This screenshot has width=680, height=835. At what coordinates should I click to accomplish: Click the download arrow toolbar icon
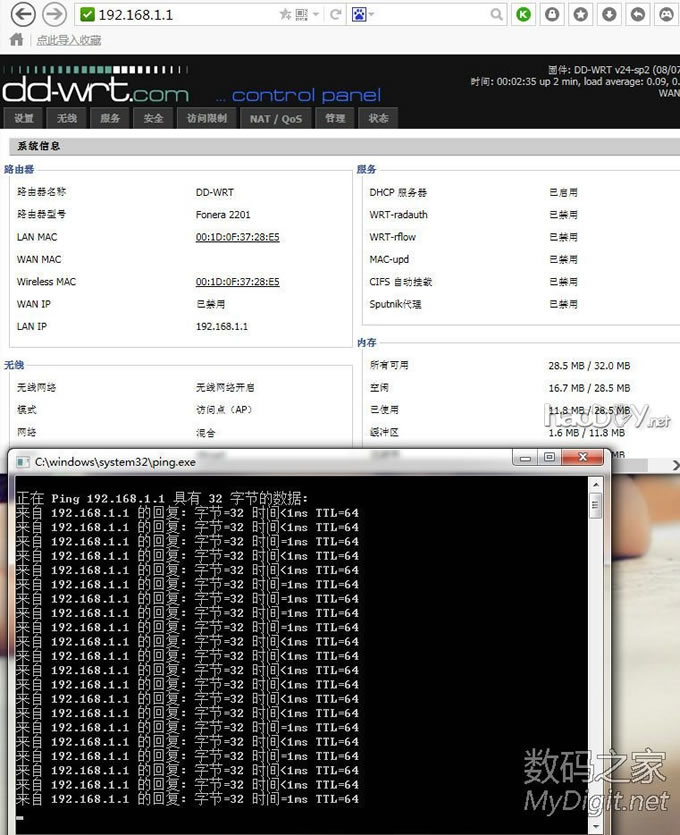coord(609,15)
